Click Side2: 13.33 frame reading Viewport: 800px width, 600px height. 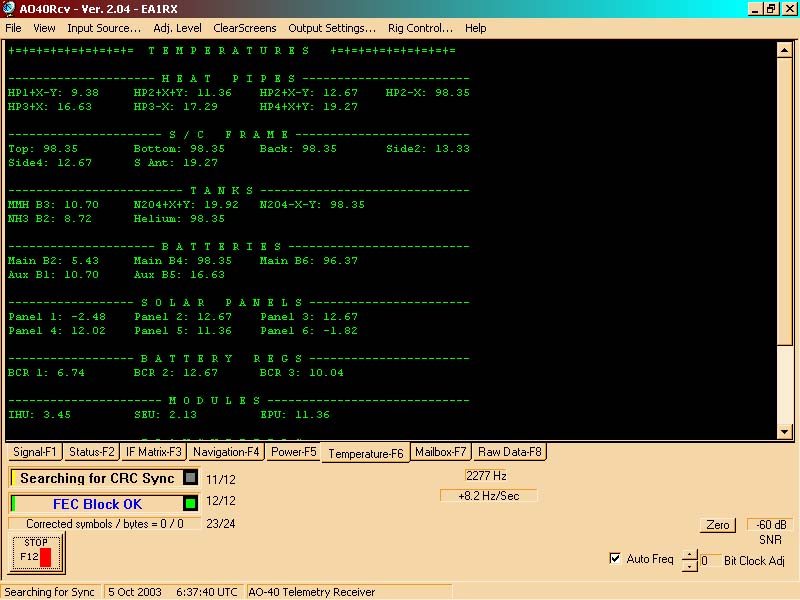pyautogui.click(x=428, y=148)
